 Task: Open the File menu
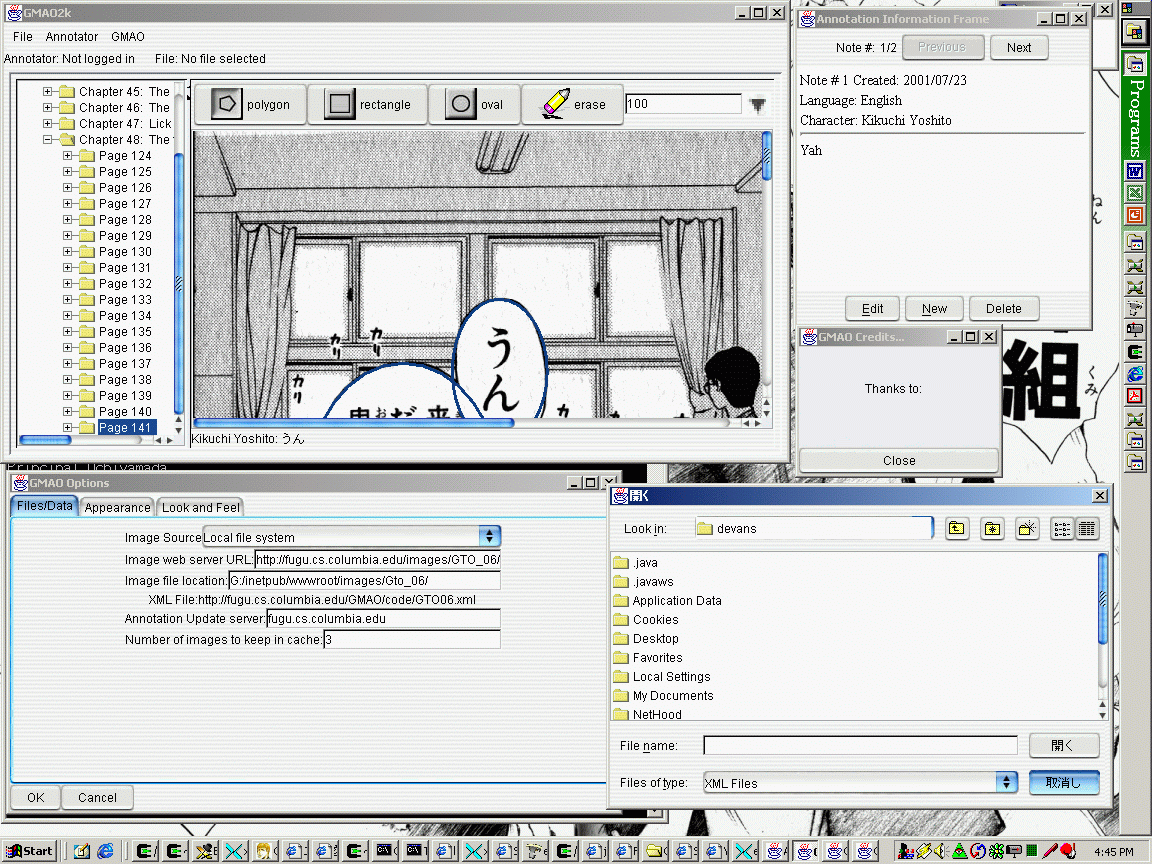23,37
